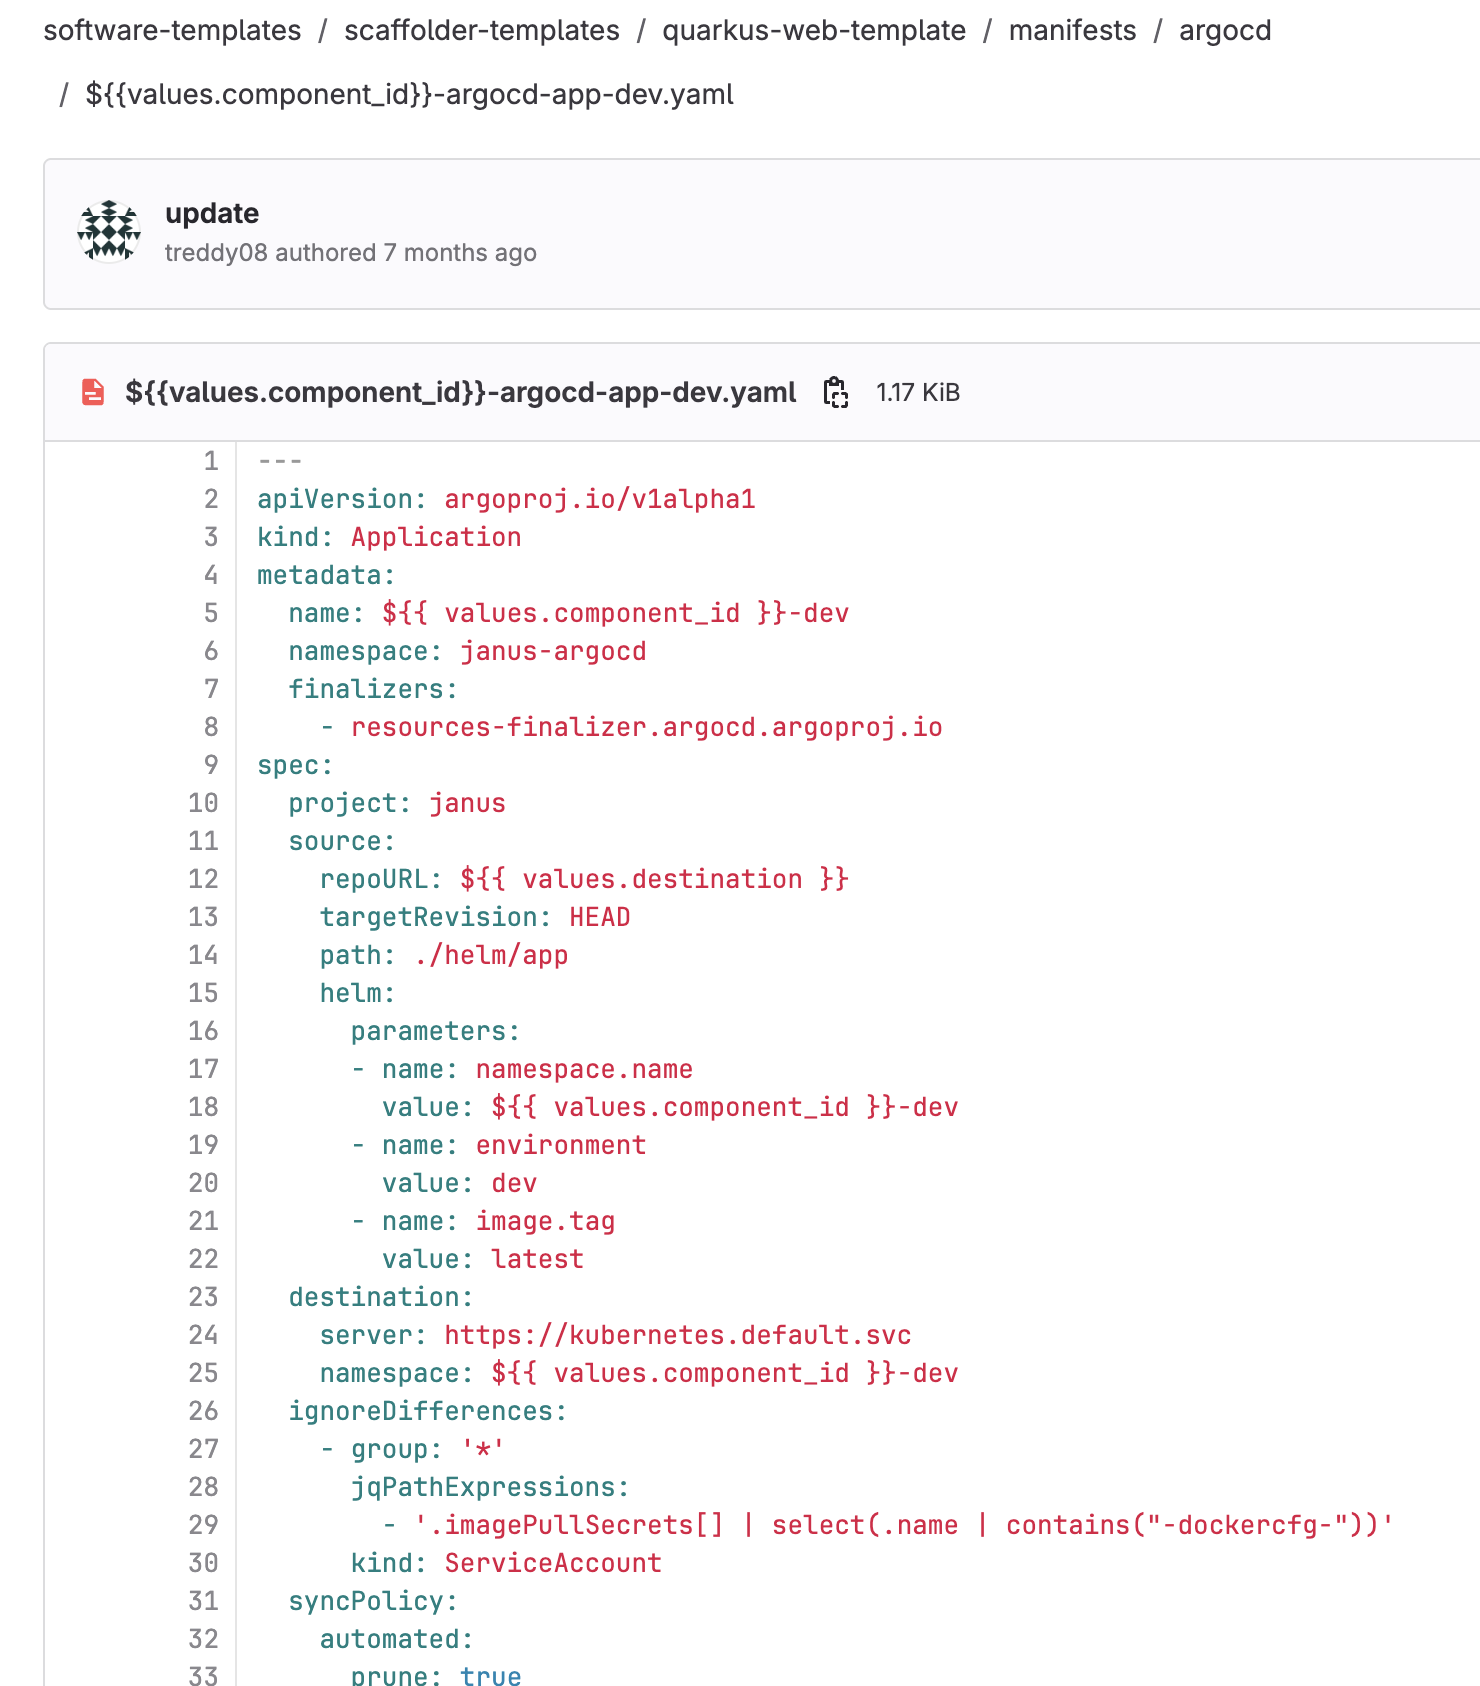Screen dimensions: 1480x1686
Task: Click 'argoproj.io/v1alpha1' apiVersion value
Action: (600, 499)
